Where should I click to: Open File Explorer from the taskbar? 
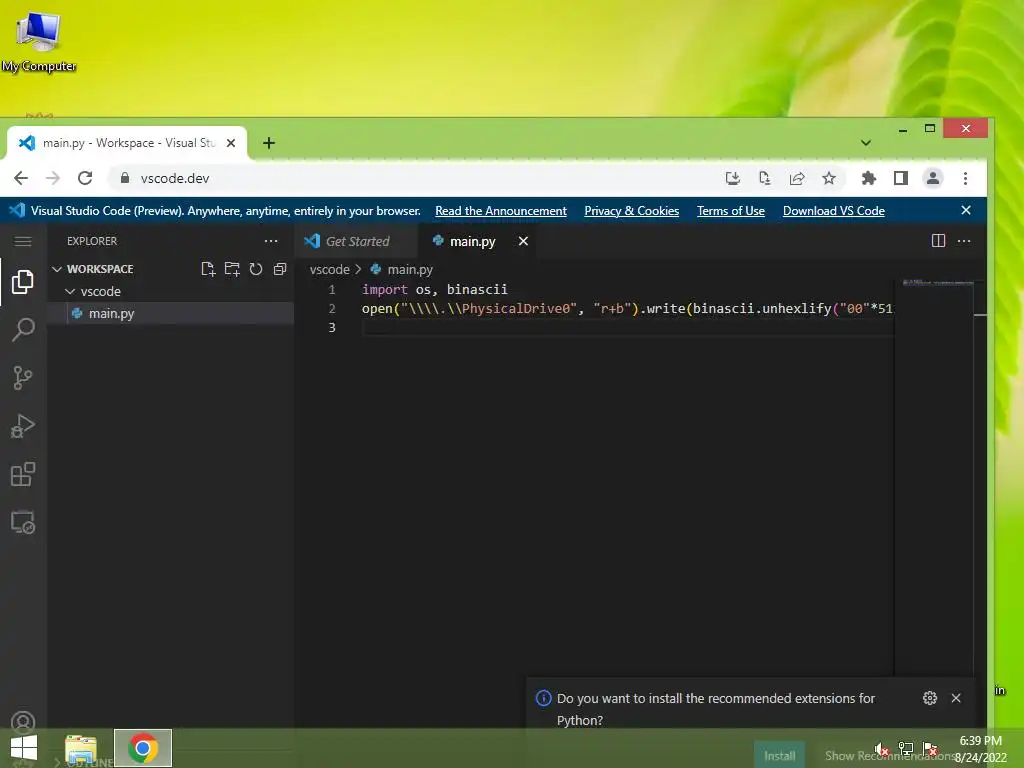point(81,748)
